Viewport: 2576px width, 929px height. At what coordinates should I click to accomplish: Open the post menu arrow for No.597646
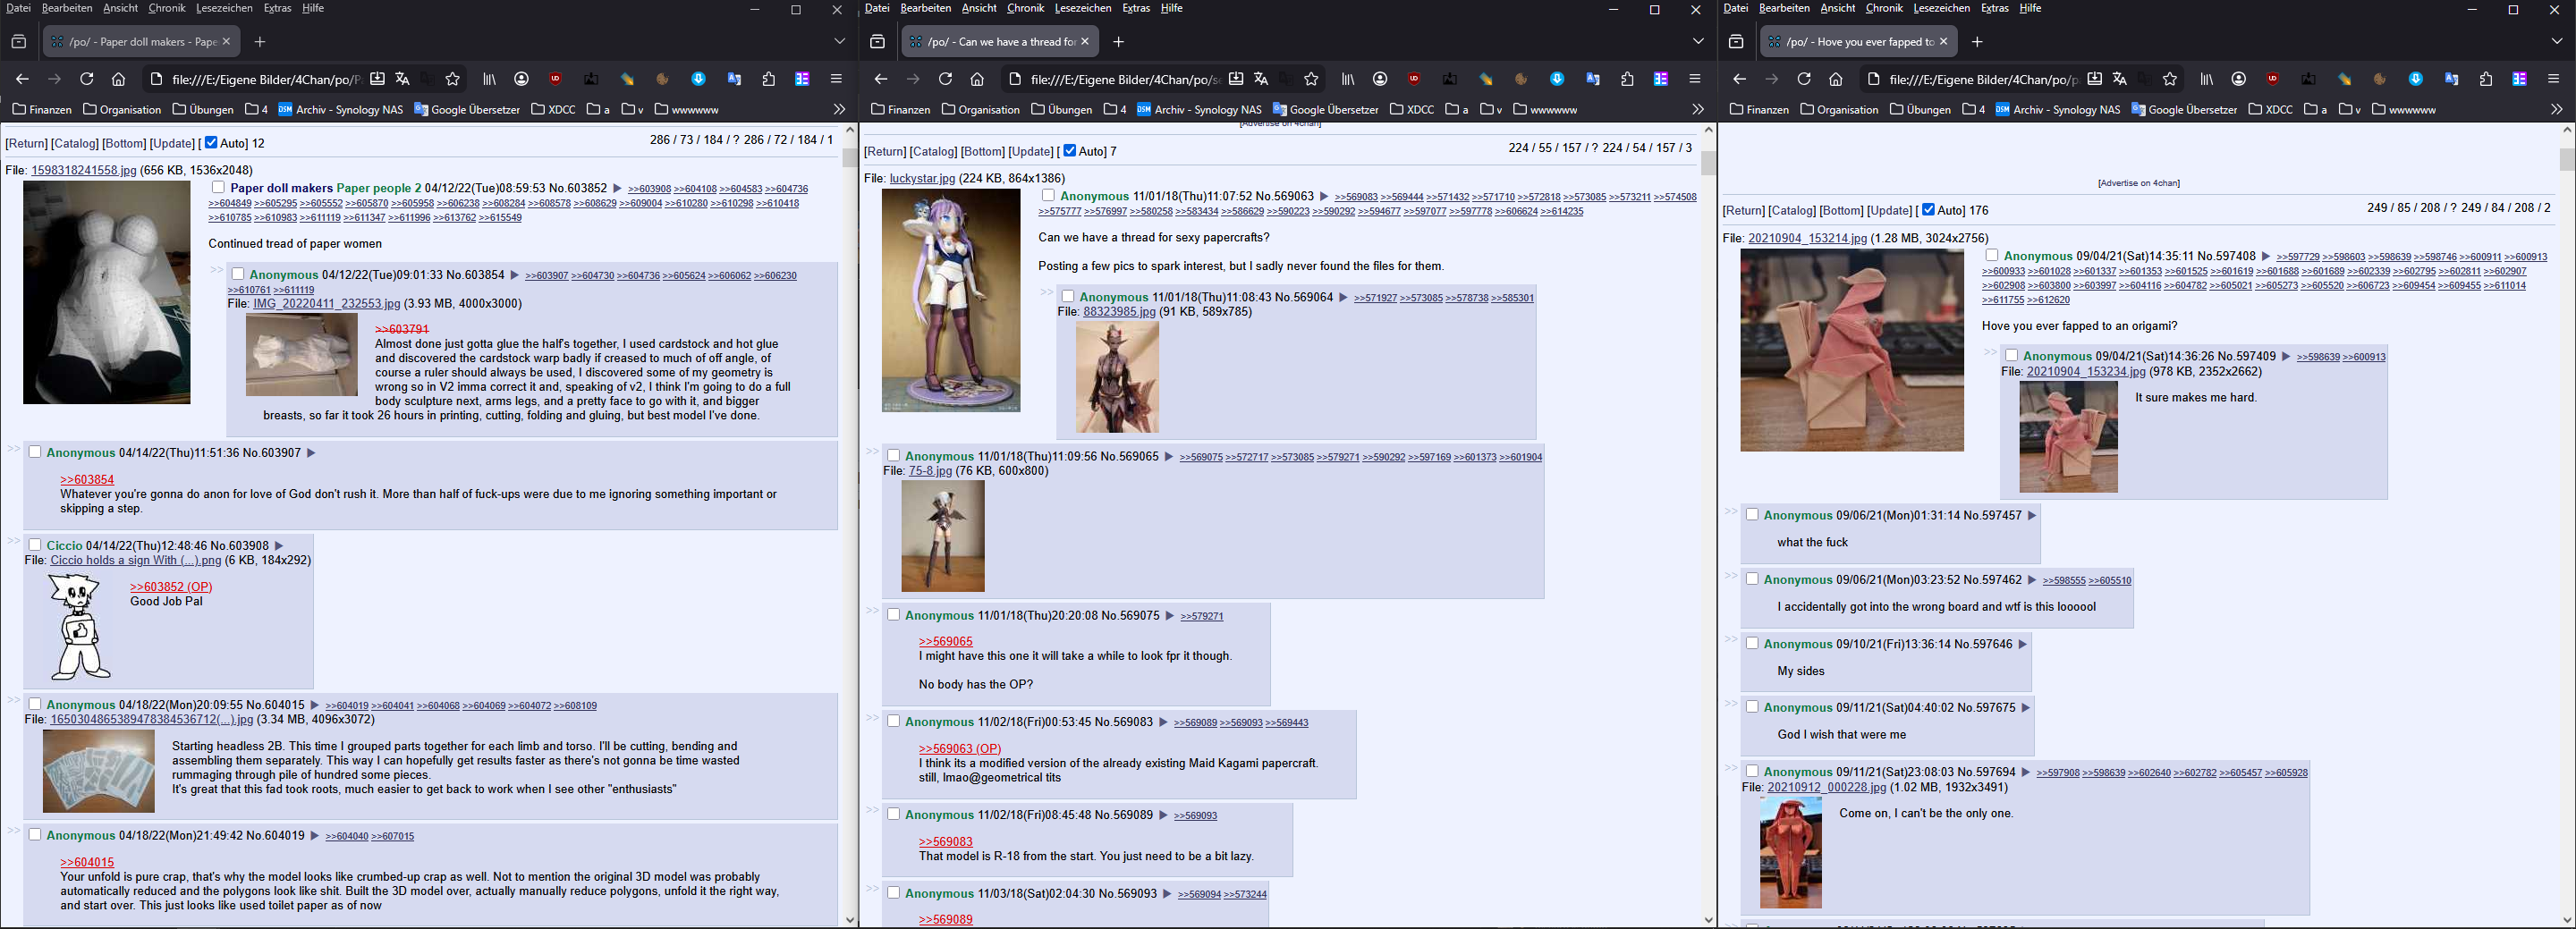pyautogui.click(x=2022, y=644)
